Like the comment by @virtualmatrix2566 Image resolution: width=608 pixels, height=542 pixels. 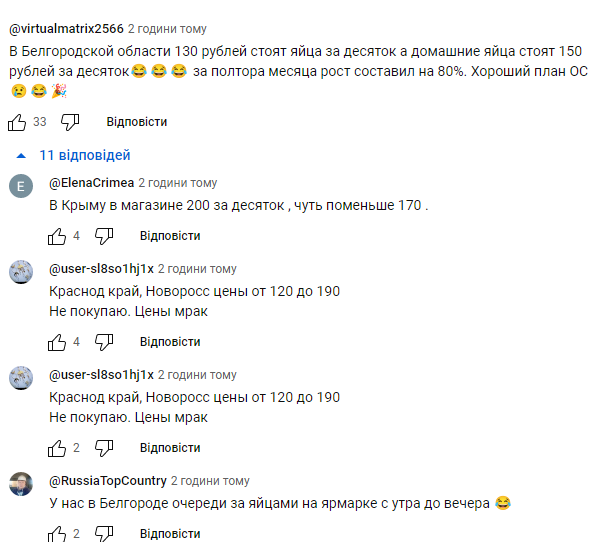point(17,122)
